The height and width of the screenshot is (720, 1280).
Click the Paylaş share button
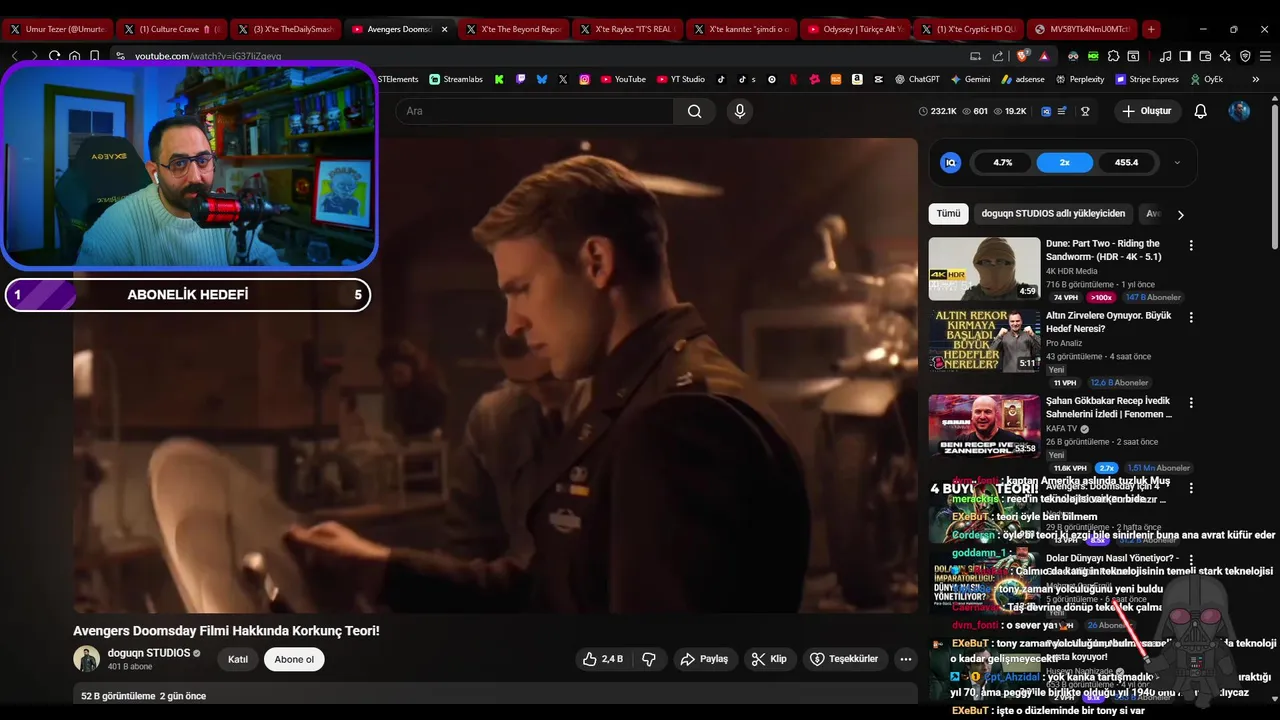point(704,659)
